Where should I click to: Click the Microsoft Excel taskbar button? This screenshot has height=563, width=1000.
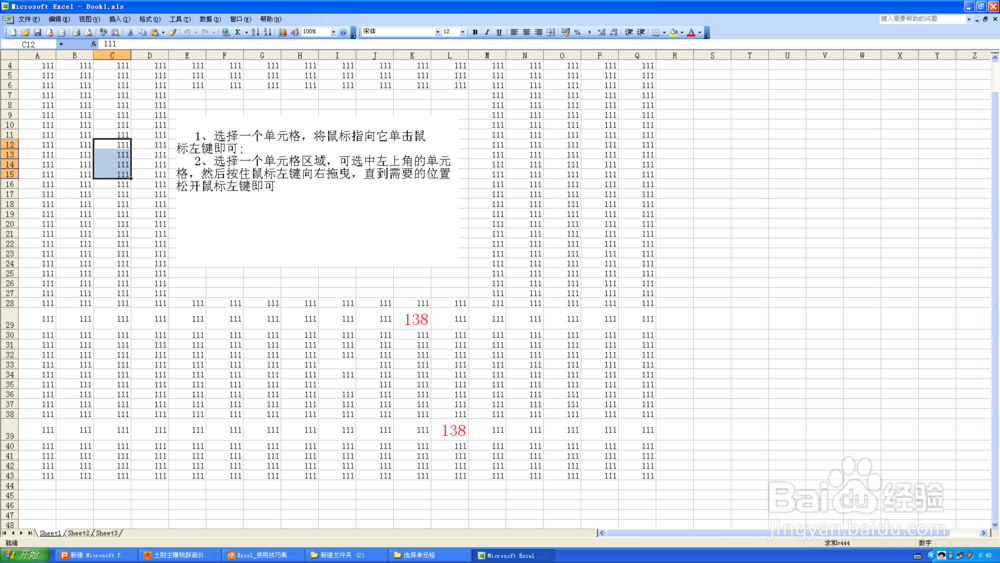tap(513, 555)
